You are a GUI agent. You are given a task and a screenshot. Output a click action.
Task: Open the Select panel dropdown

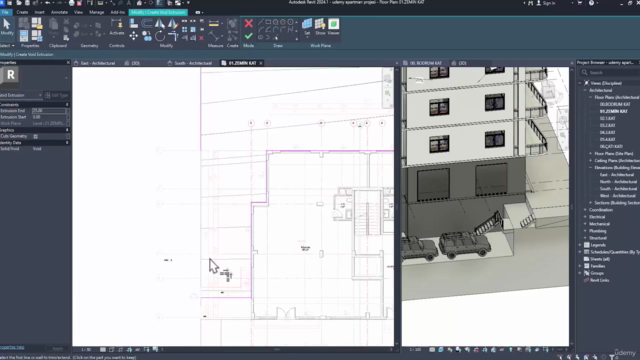point(7,46)
